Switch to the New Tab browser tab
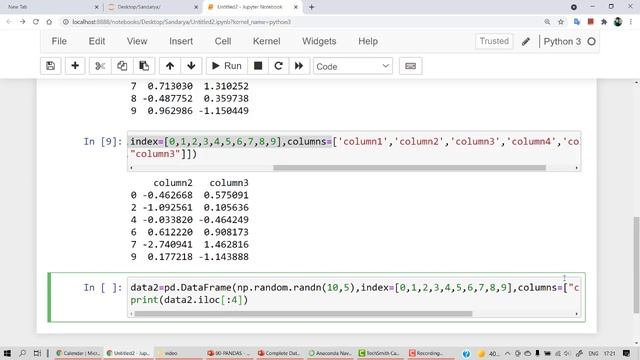Viewport: 640px width, 360px height. point(51,7)
